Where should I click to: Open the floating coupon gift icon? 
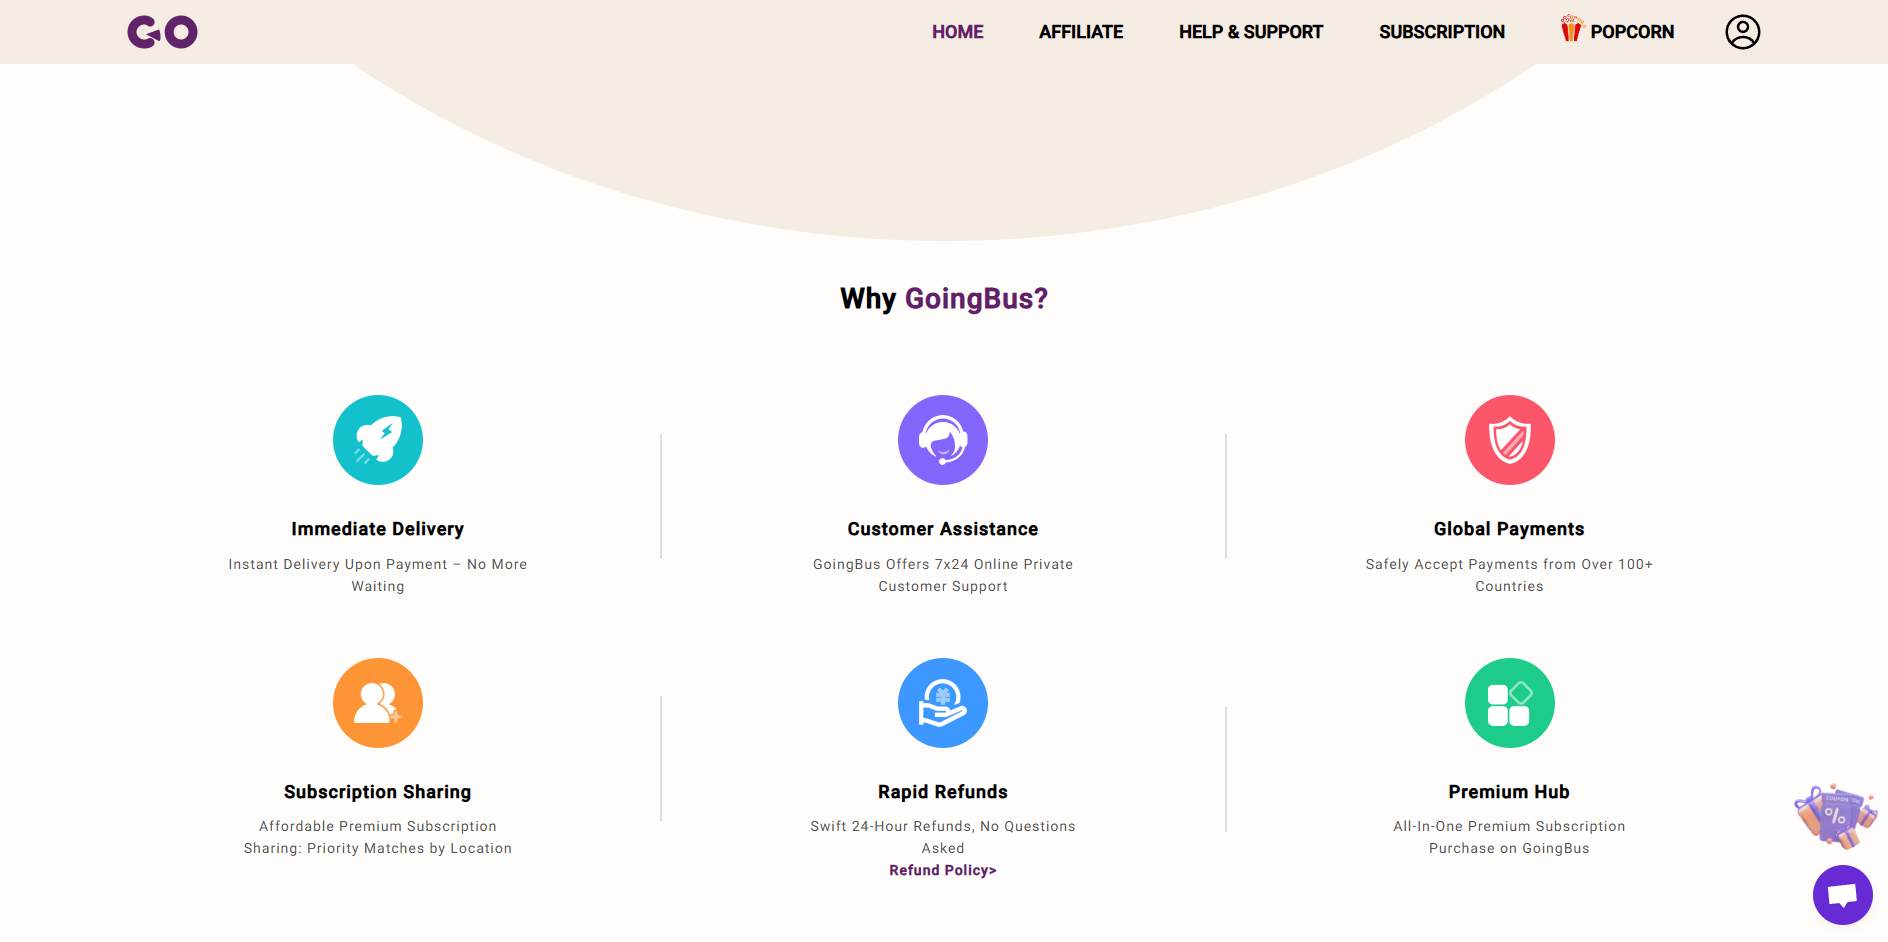pos(1836,815)
